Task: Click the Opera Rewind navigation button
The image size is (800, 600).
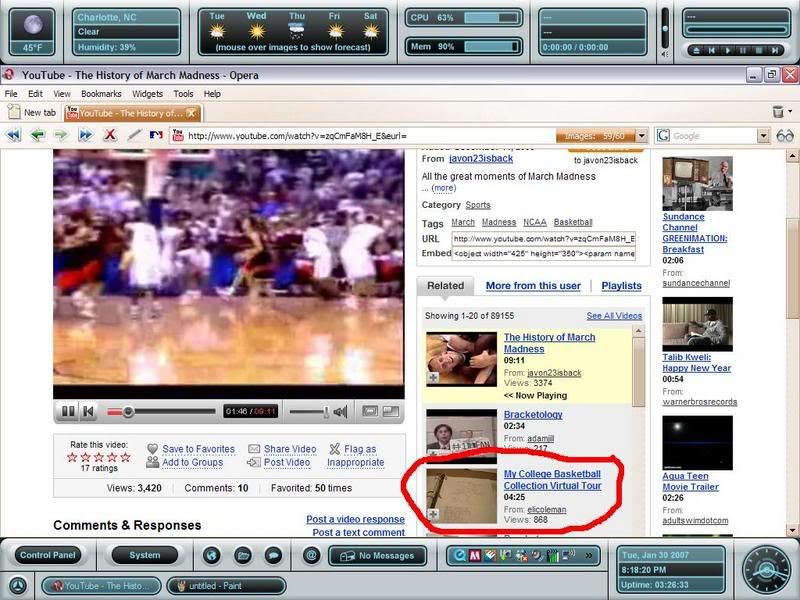Action: point(13,135)
